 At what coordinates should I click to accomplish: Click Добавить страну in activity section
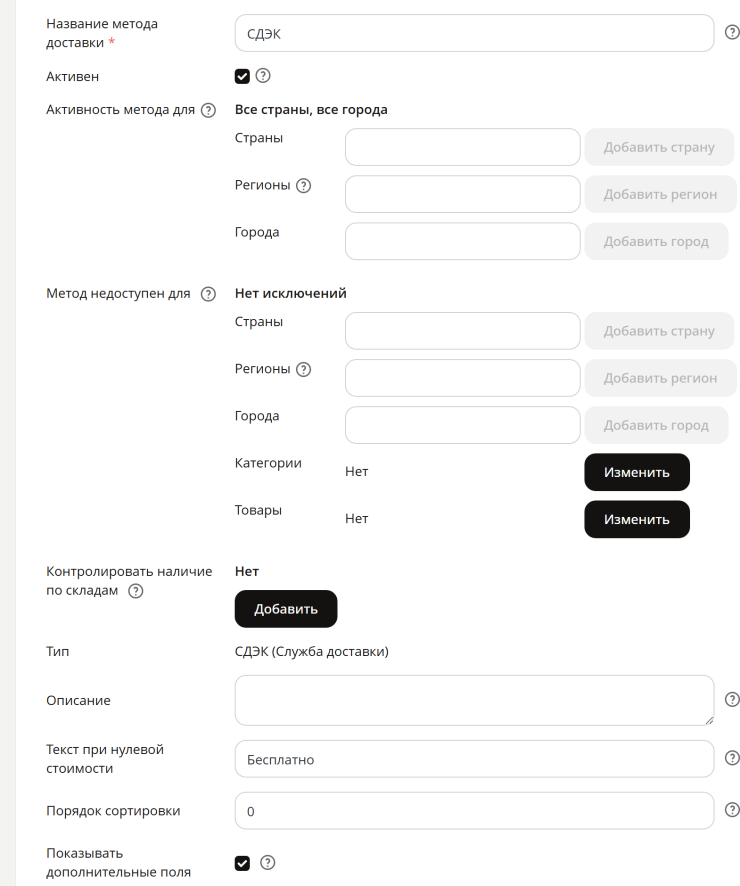pos(659,147)
